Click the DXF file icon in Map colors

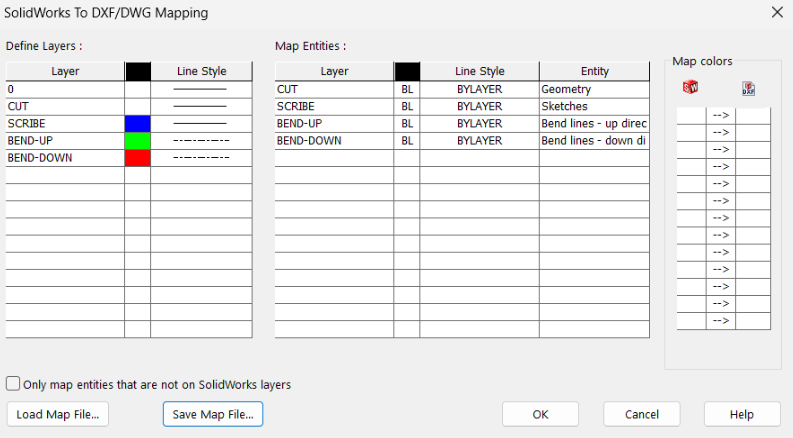pyautogui.click(x=748, y=88)
